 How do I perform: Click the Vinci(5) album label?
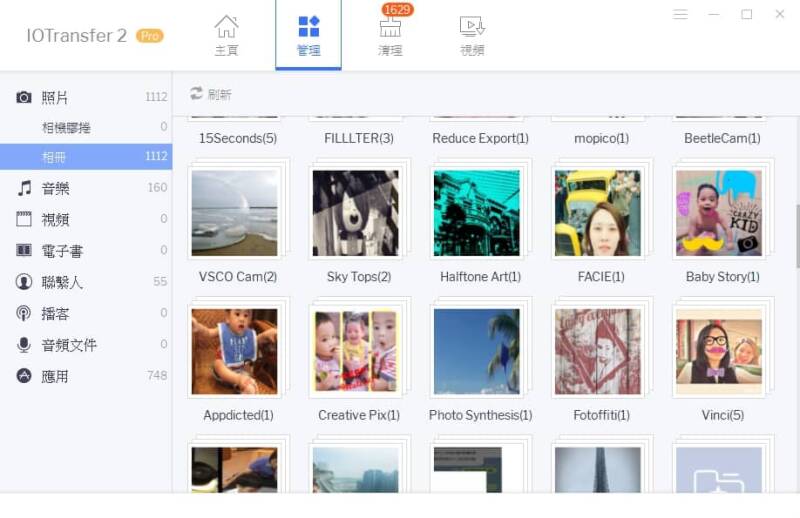722,415
